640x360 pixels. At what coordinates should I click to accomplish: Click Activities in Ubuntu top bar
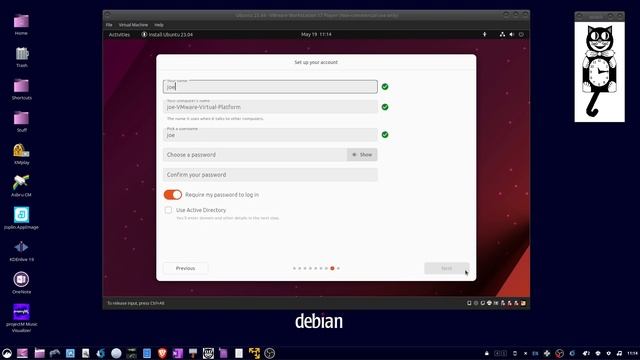pyautogui.click(x=119, y=35)
